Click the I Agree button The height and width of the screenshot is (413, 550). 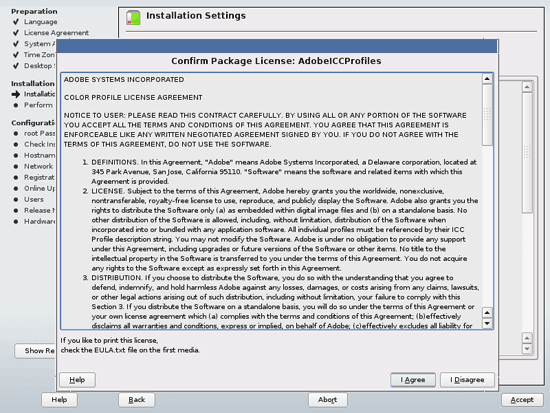click(x=413, y=380)
